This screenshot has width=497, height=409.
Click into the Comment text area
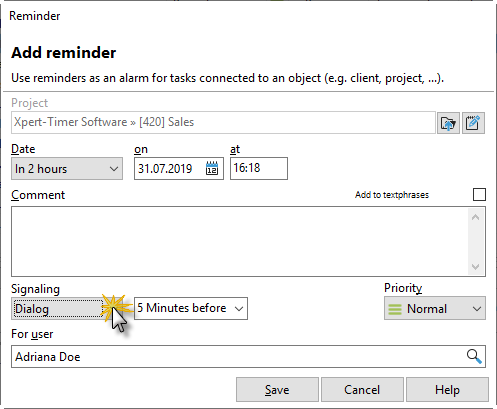tap(240, 241)
